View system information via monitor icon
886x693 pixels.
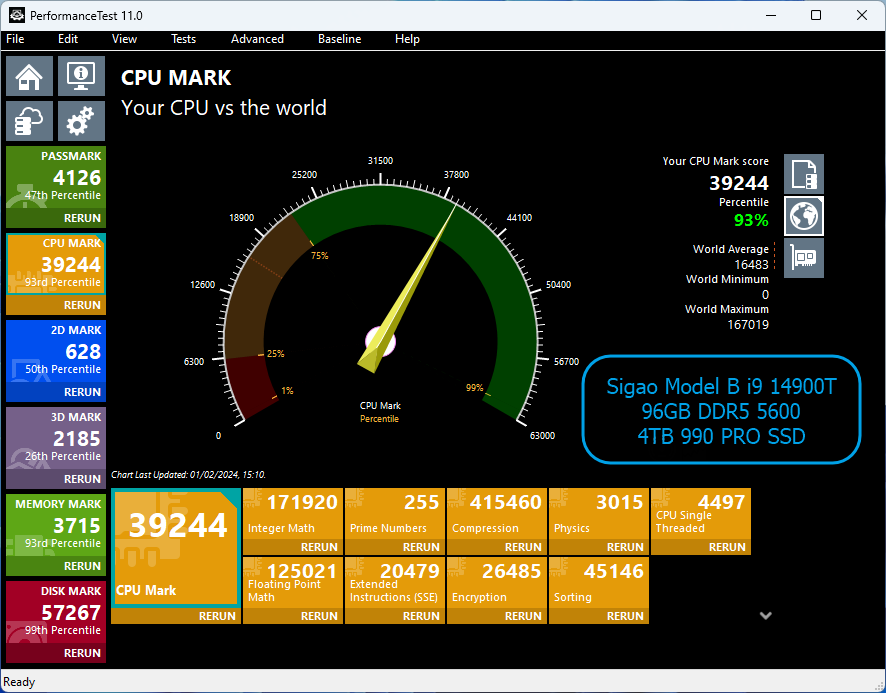(x=80, y=75)
